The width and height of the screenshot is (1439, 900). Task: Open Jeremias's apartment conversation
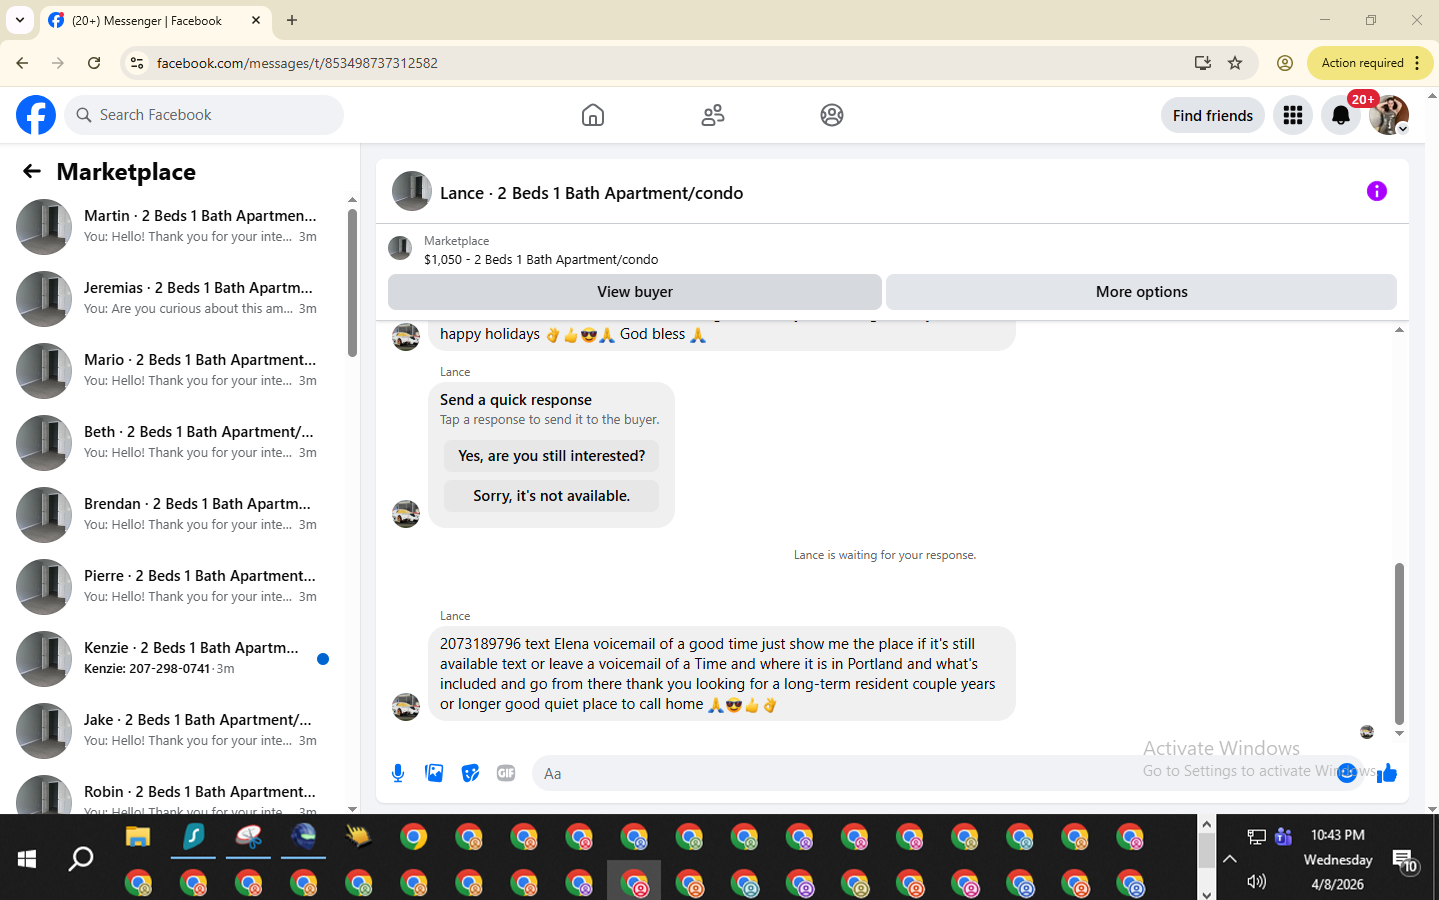(x=172, y=299)
